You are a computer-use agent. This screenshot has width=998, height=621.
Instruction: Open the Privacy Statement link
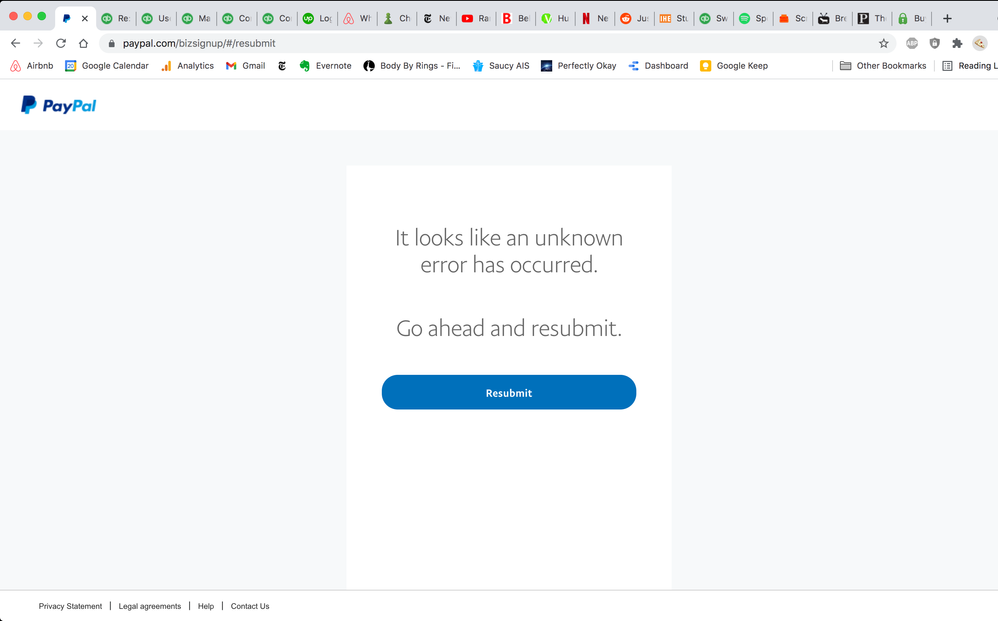point(70,606)
